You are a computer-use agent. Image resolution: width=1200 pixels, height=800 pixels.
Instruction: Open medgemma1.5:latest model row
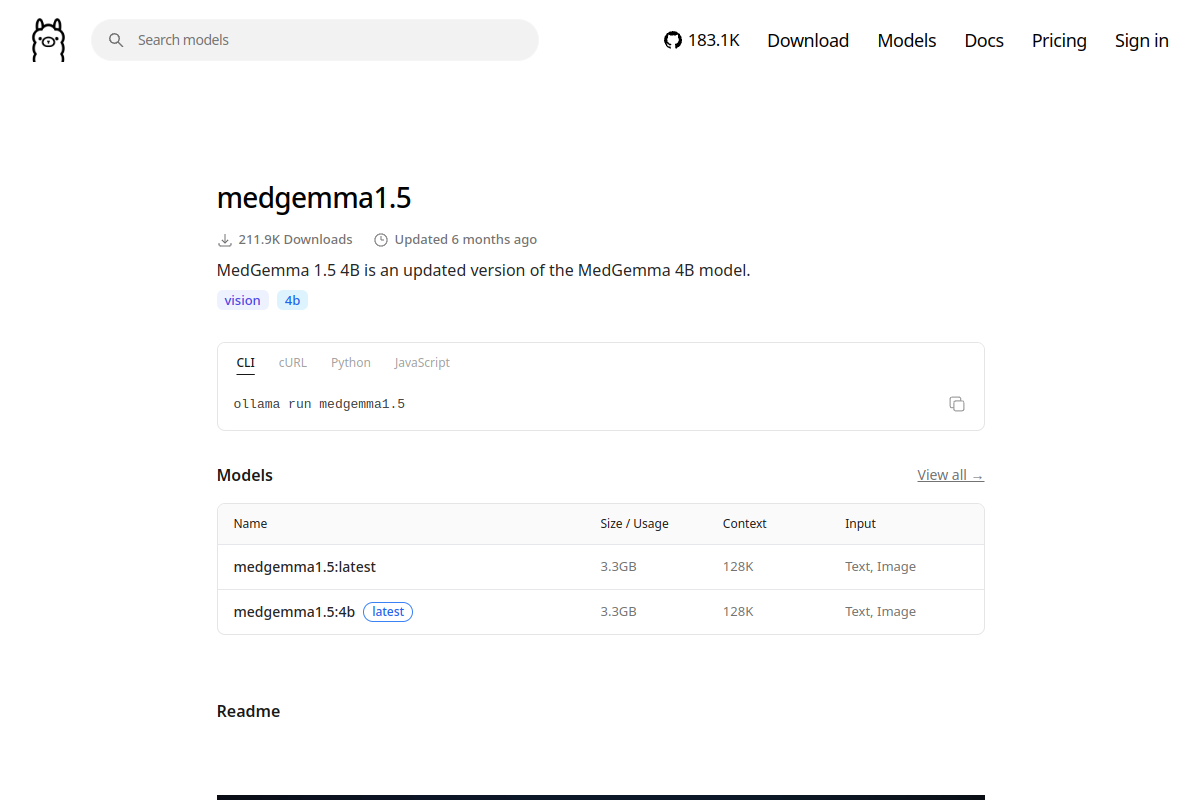coord(601,567)
